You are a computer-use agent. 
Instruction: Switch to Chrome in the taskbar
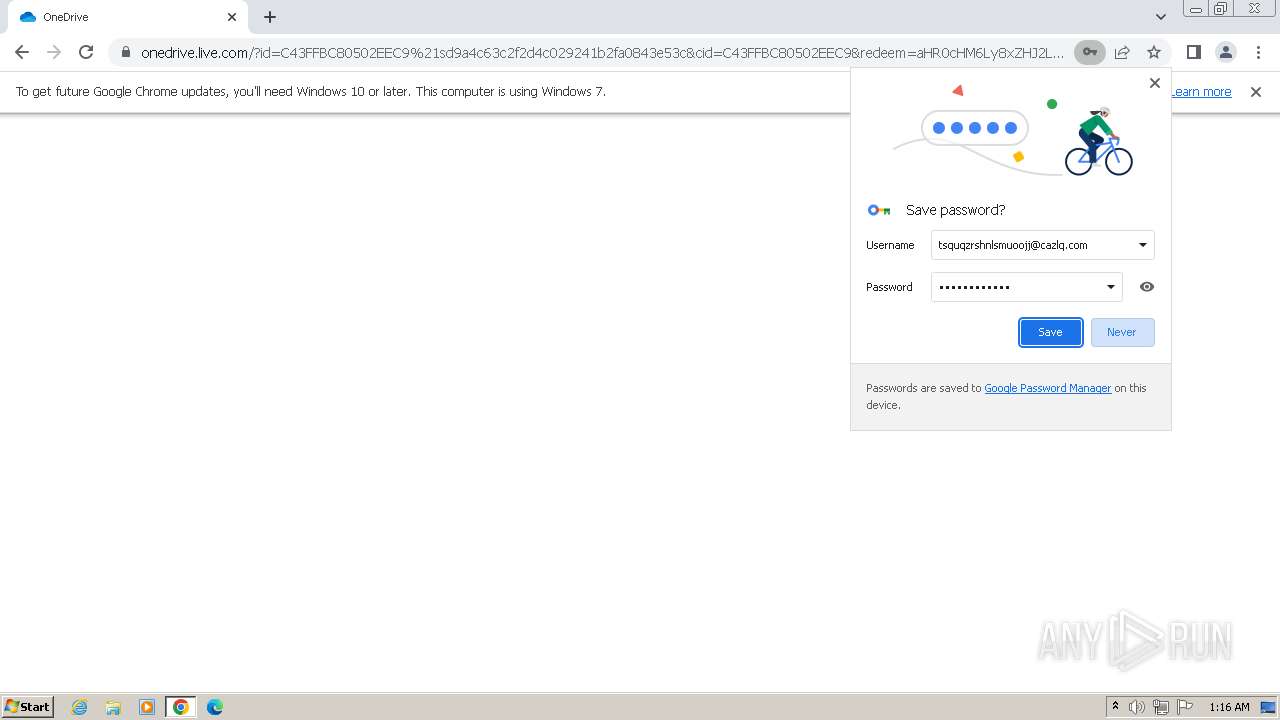181,707
